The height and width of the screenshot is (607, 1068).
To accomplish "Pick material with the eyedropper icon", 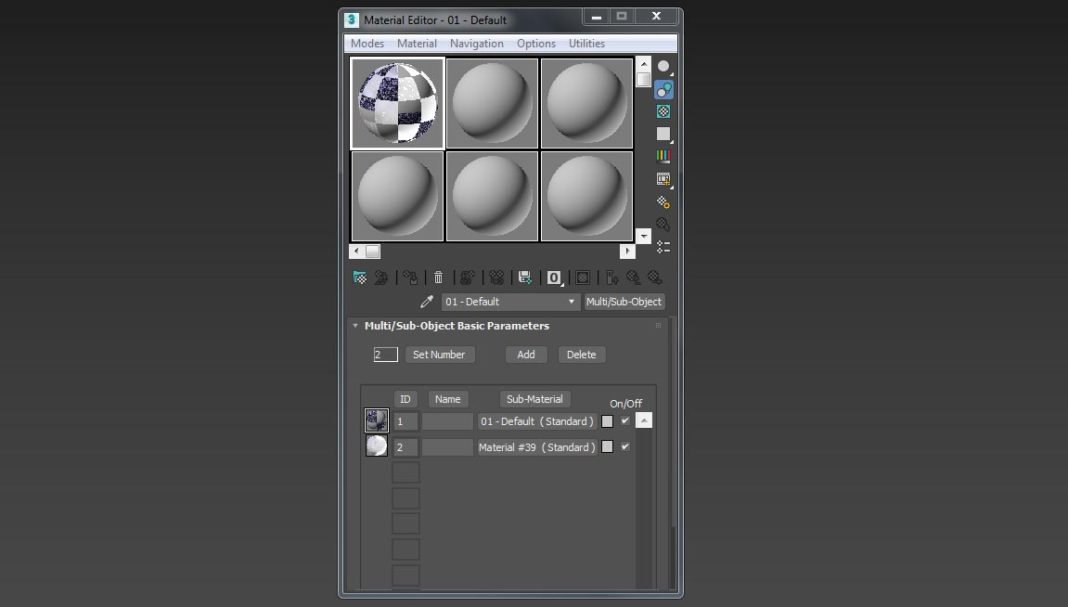I will [x=427, y=301].
